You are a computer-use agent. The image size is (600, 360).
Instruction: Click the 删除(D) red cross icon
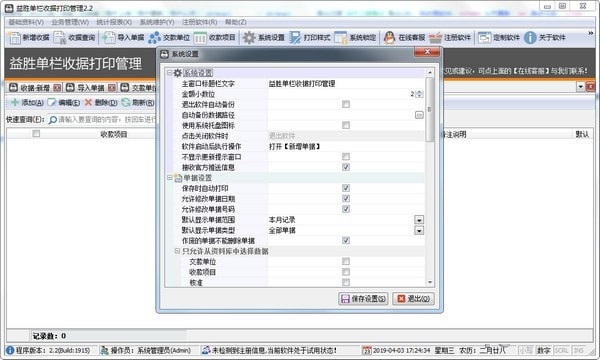(88, 102)
